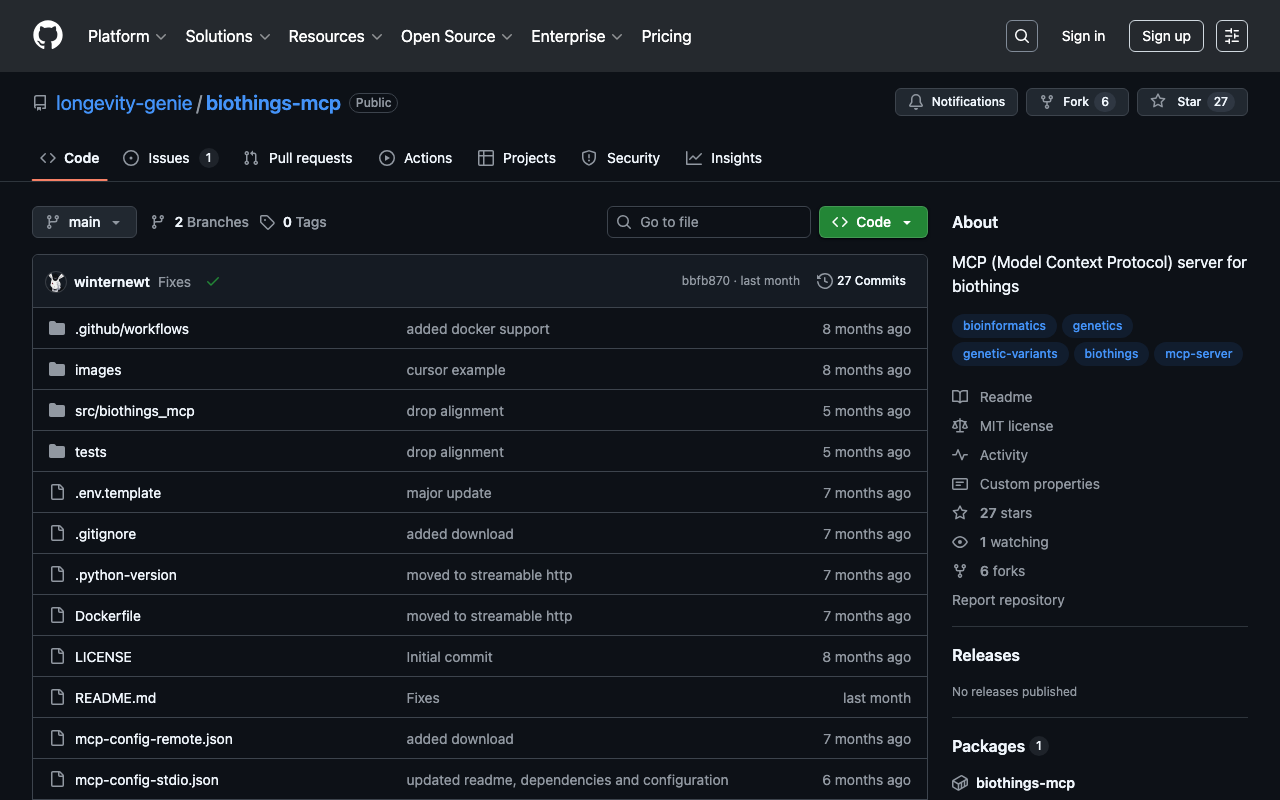This screenshot has width=1280, height=800.
Task: Open the README.md file
Action: [115, 698]
